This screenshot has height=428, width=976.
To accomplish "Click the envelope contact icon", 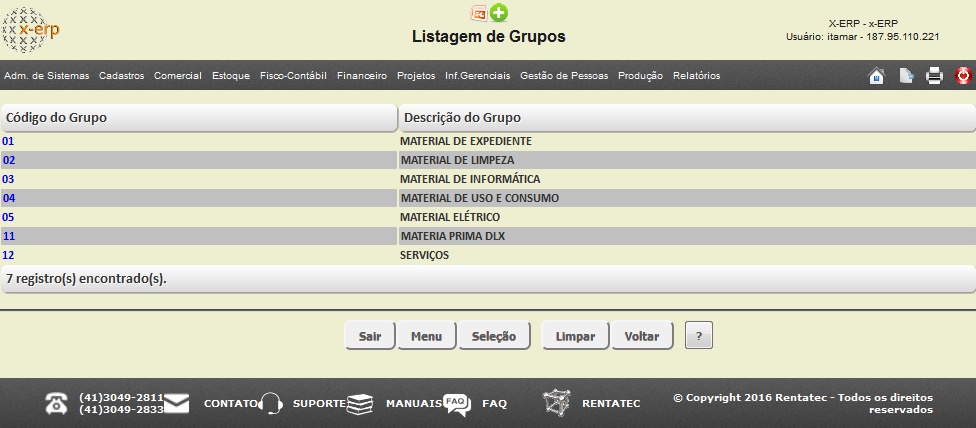I will click(x=176, y=404).
